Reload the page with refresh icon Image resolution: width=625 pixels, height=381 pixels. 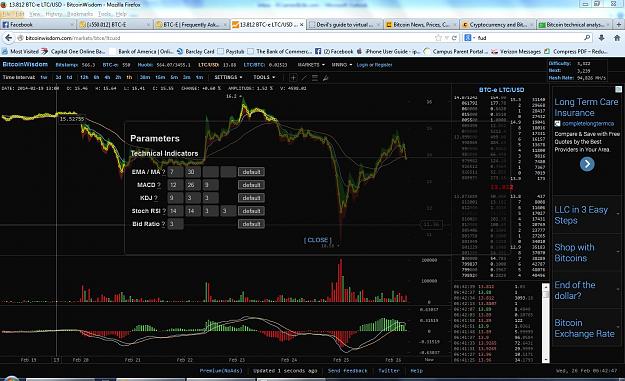click(x=454, y=38)
